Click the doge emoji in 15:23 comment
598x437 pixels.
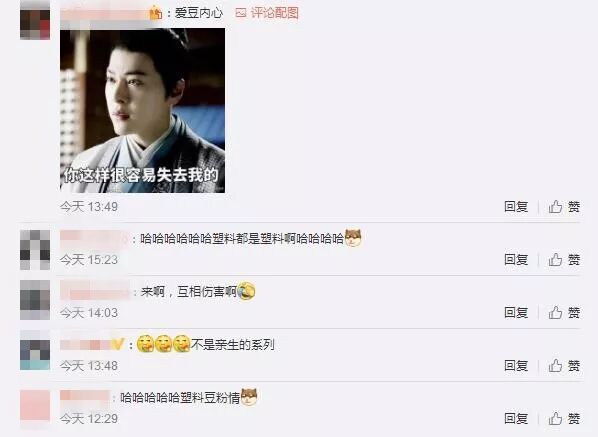[x=353, y=238]
